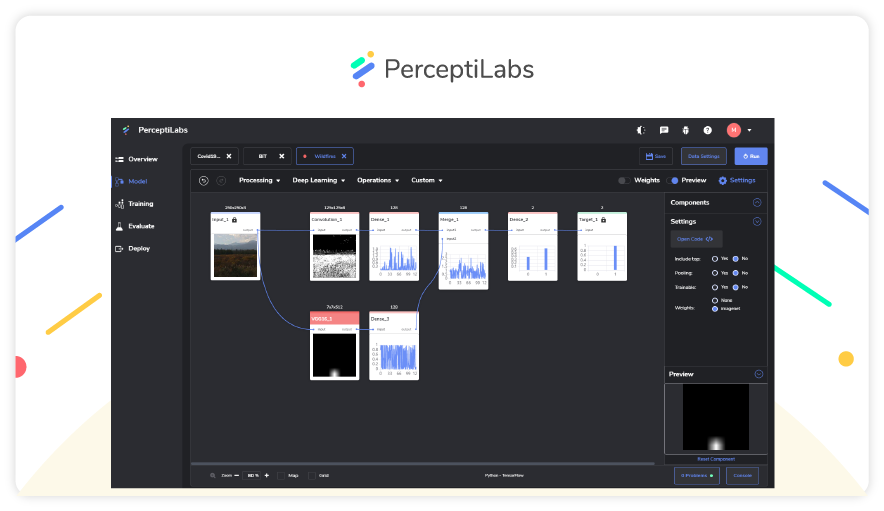Select None for Weights option
This screenshot has height=511, width=884.
click(714, 300)
